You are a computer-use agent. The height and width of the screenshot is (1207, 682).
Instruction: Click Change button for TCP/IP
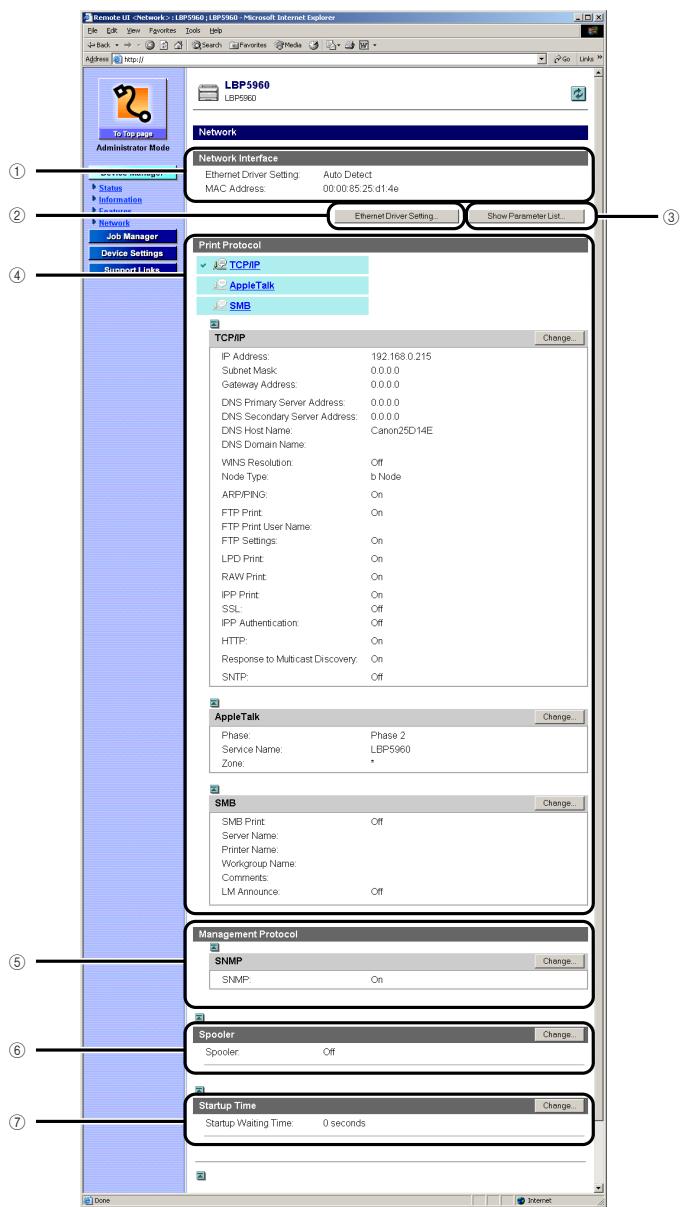560,338
